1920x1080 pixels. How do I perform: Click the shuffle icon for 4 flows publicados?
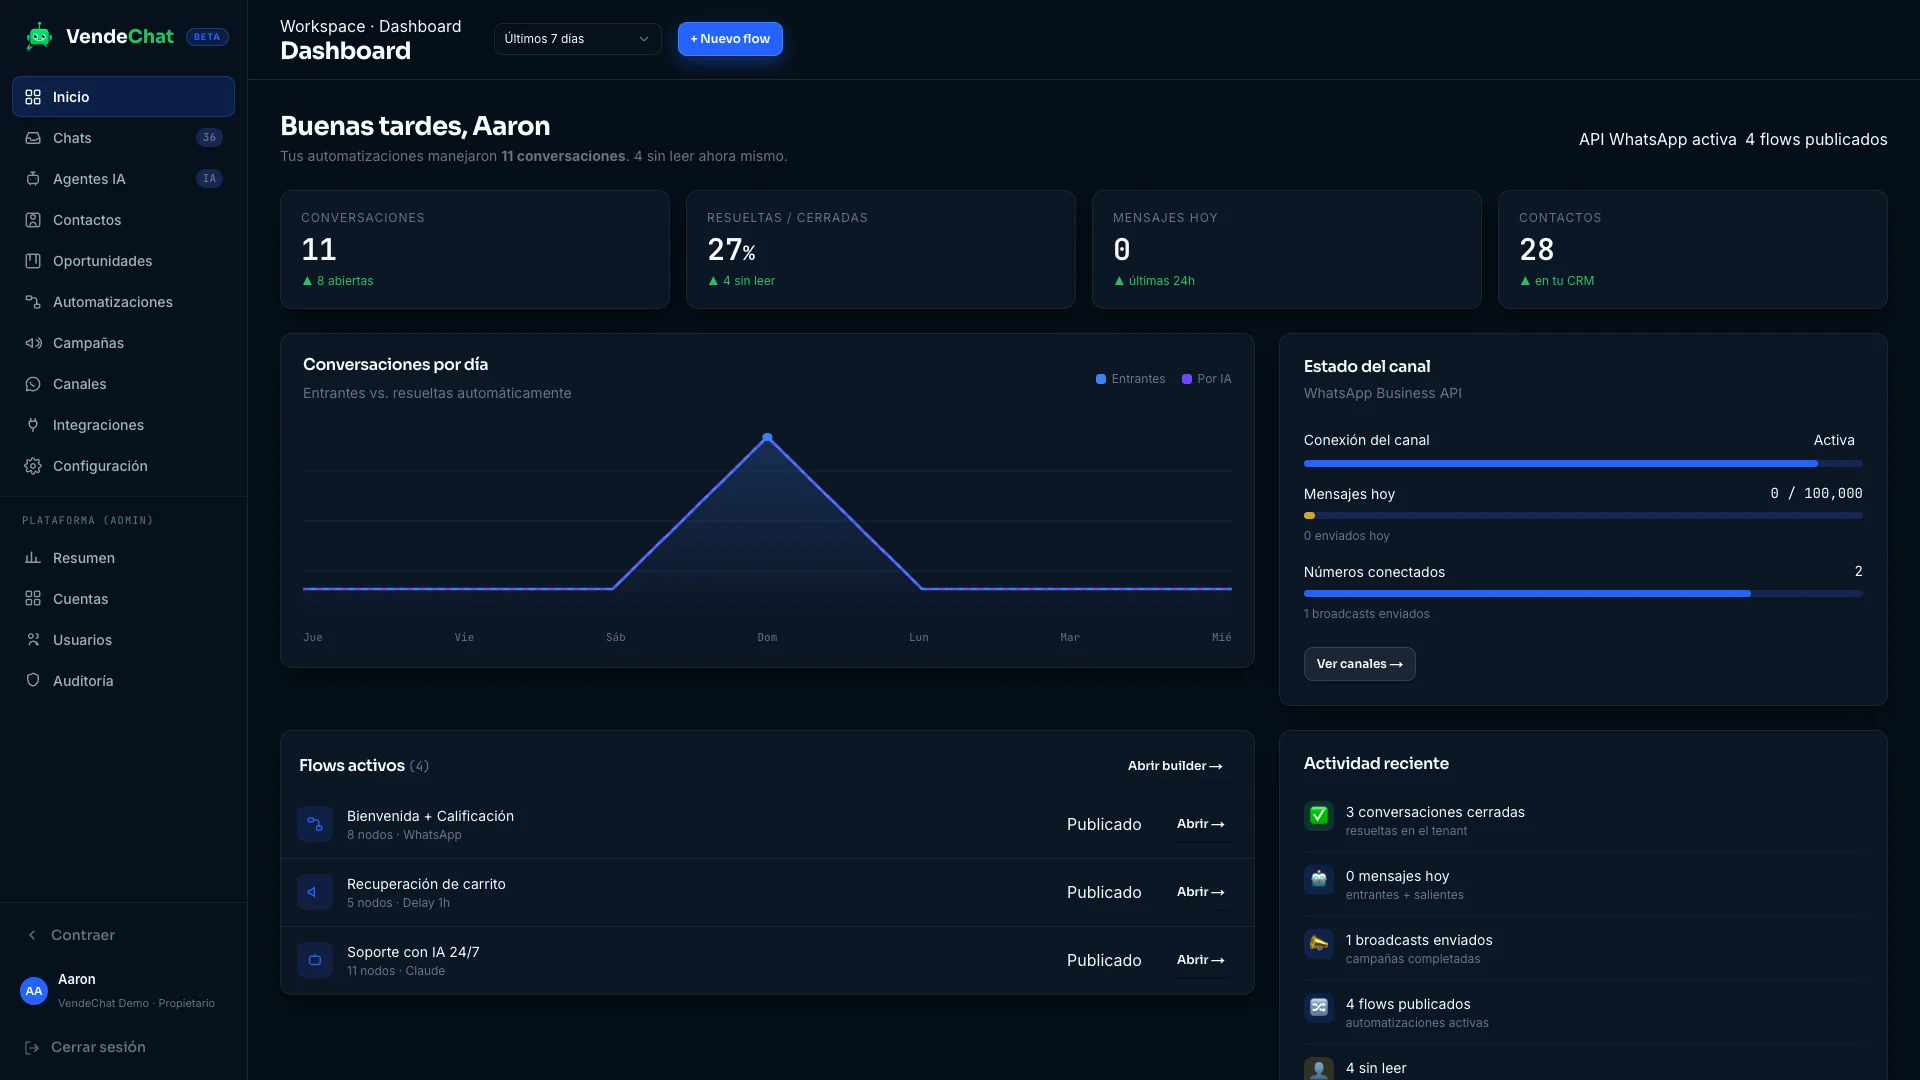[x=1319, y=1008]
